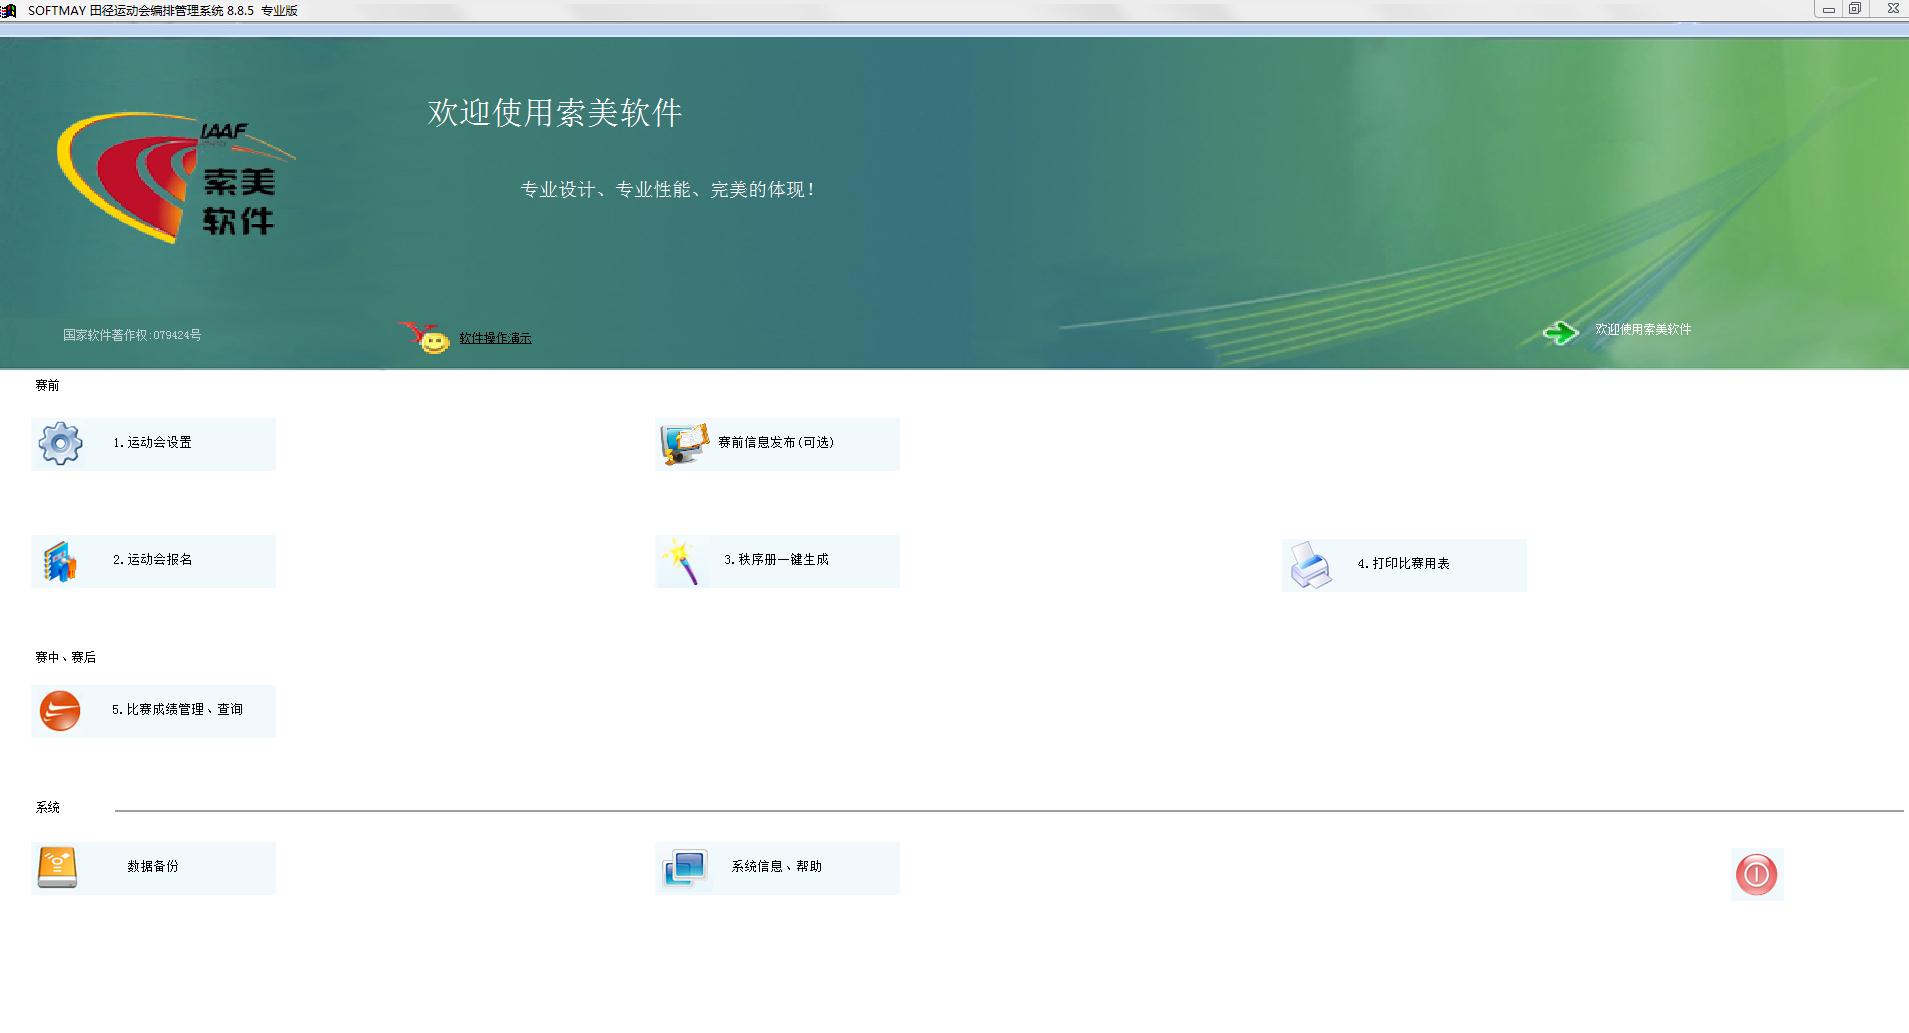This screenshot has width=1909, height=1033.
Task: Click the orange ball icon for 比赛成绩管理
Action: pyautogui.click(x=60, y=711)
